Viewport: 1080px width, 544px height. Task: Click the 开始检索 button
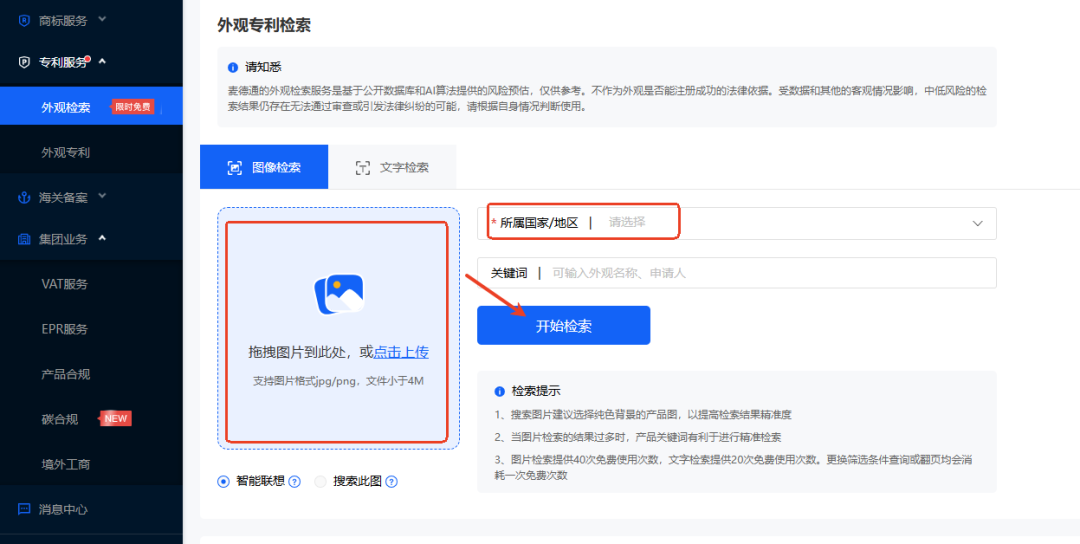click(563, 326)
